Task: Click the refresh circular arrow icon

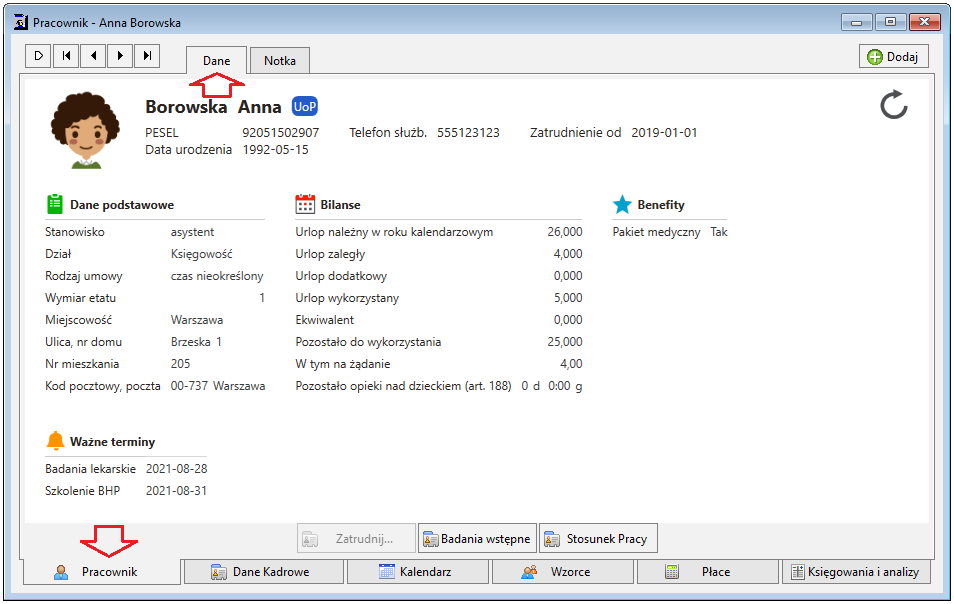Action: click(894, 105)
